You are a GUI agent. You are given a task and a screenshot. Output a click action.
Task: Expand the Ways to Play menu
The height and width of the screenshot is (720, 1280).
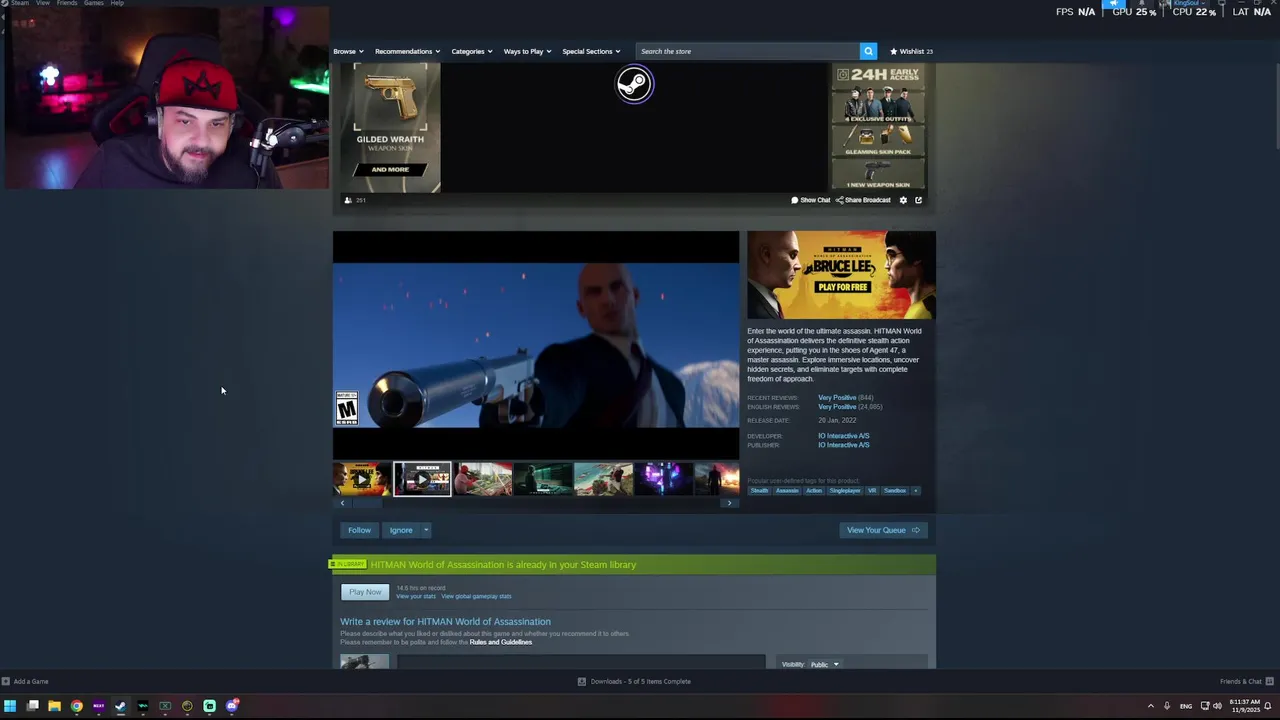527,51
